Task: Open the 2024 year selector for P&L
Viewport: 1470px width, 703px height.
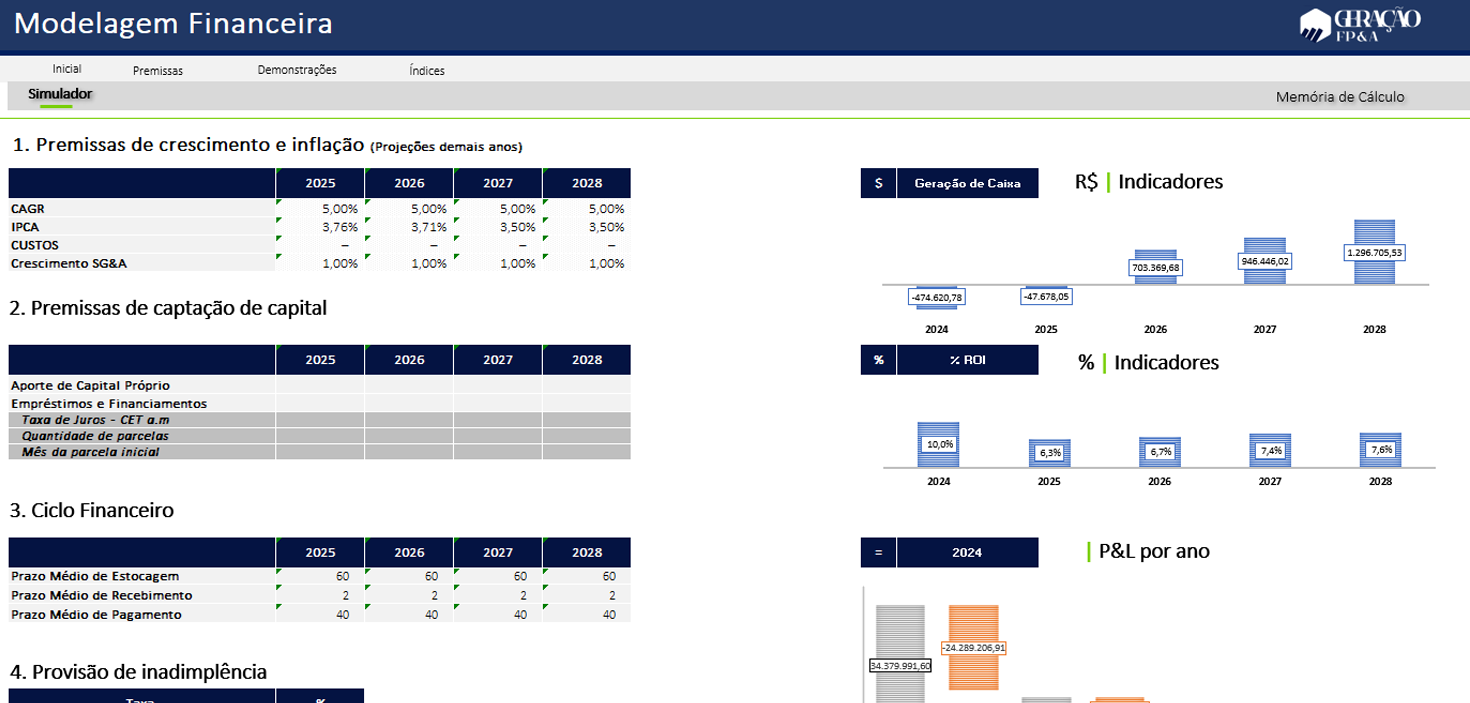Action: pos(967,552)
